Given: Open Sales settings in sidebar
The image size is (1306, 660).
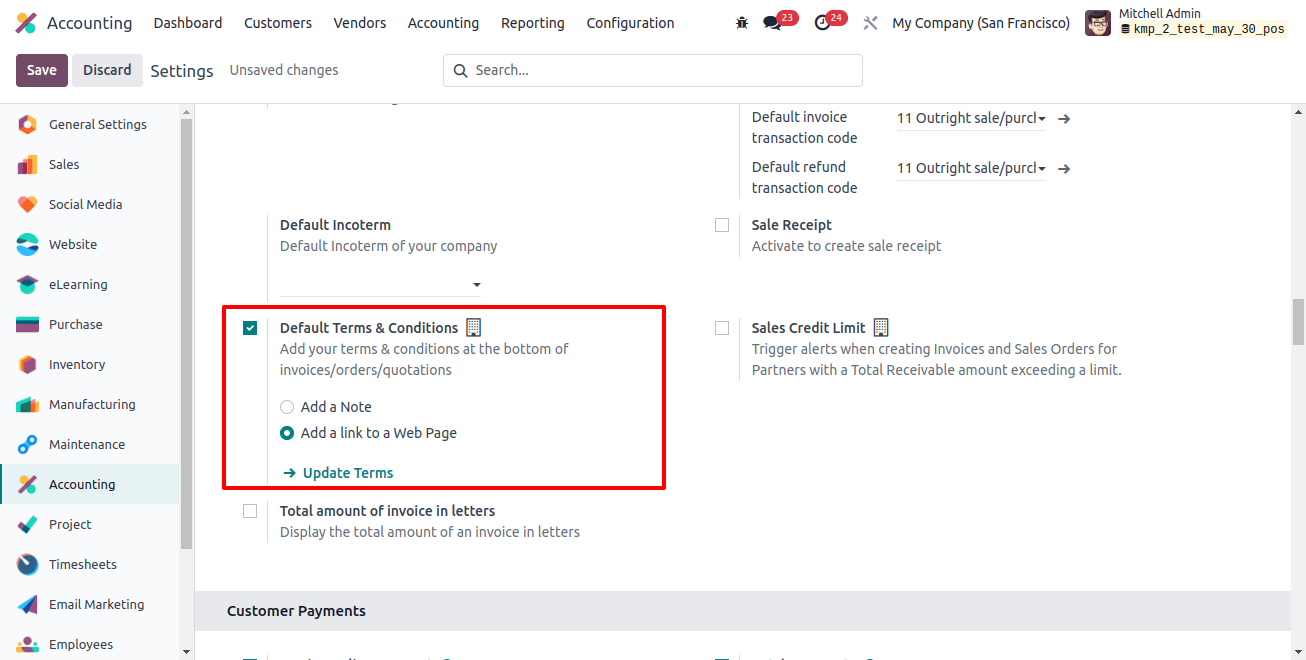Looking at the screenshot, I should [x=90, y=164].
